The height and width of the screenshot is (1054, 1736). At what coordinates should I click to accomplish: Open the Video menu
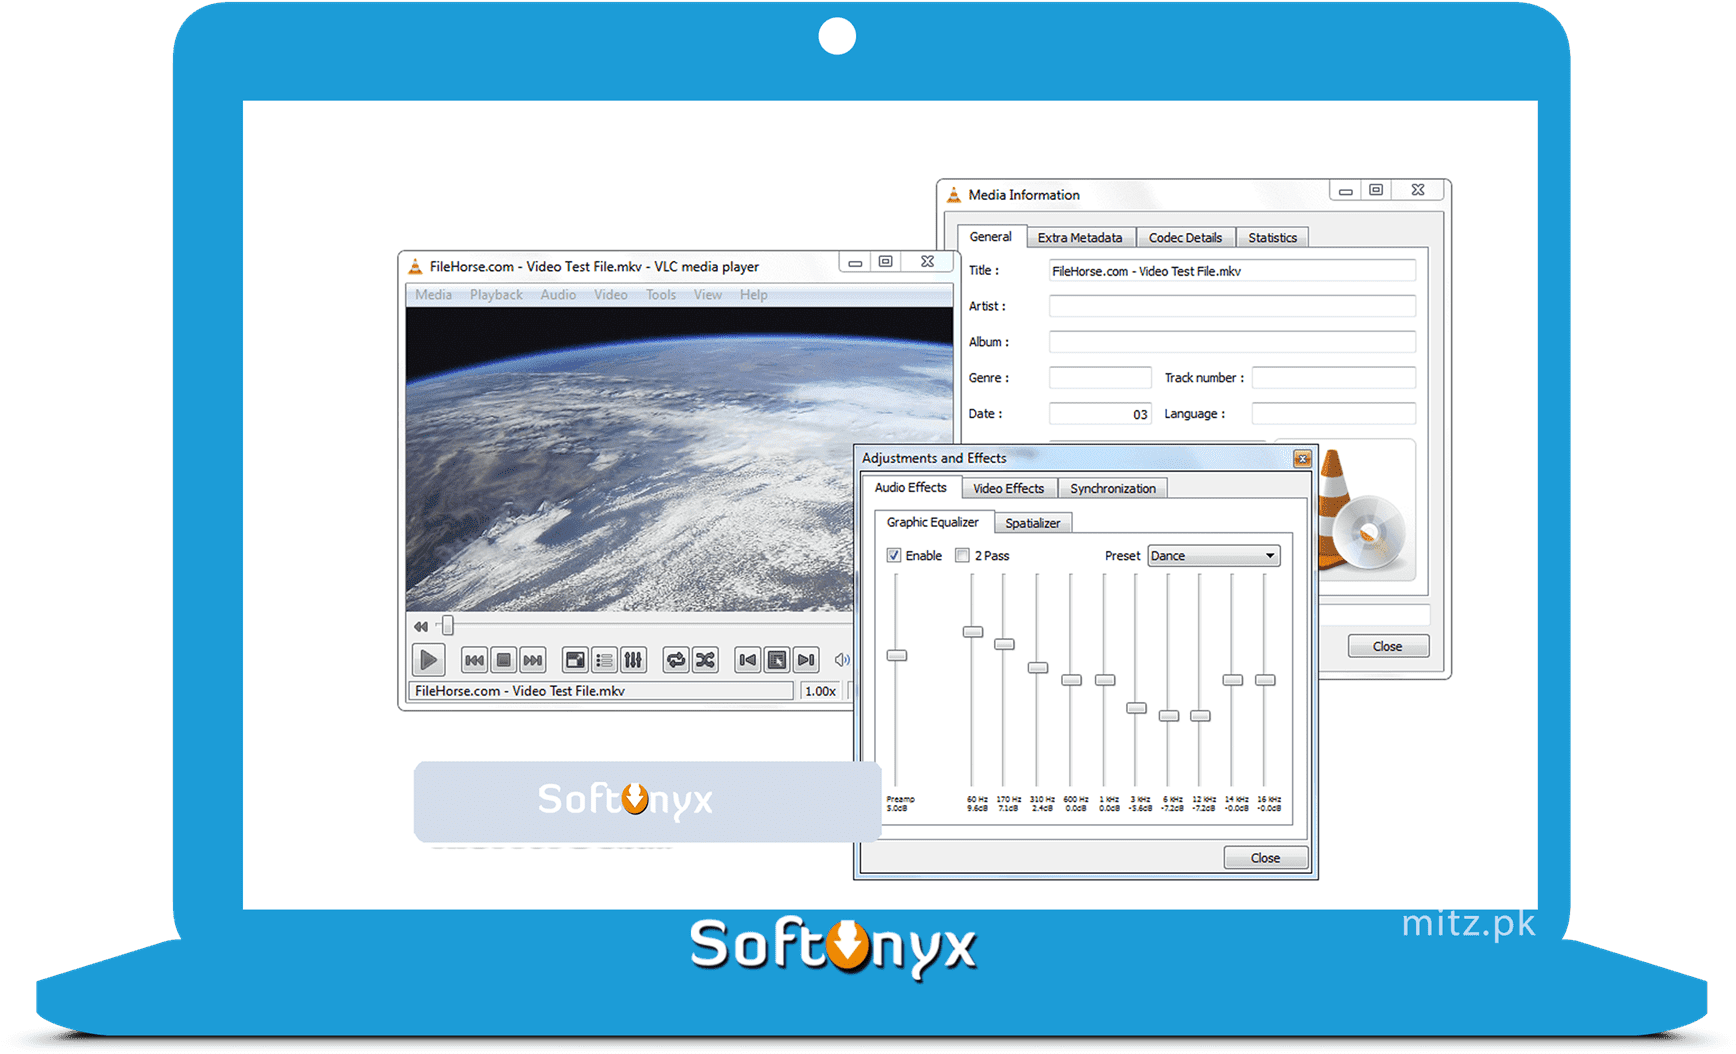611,295
